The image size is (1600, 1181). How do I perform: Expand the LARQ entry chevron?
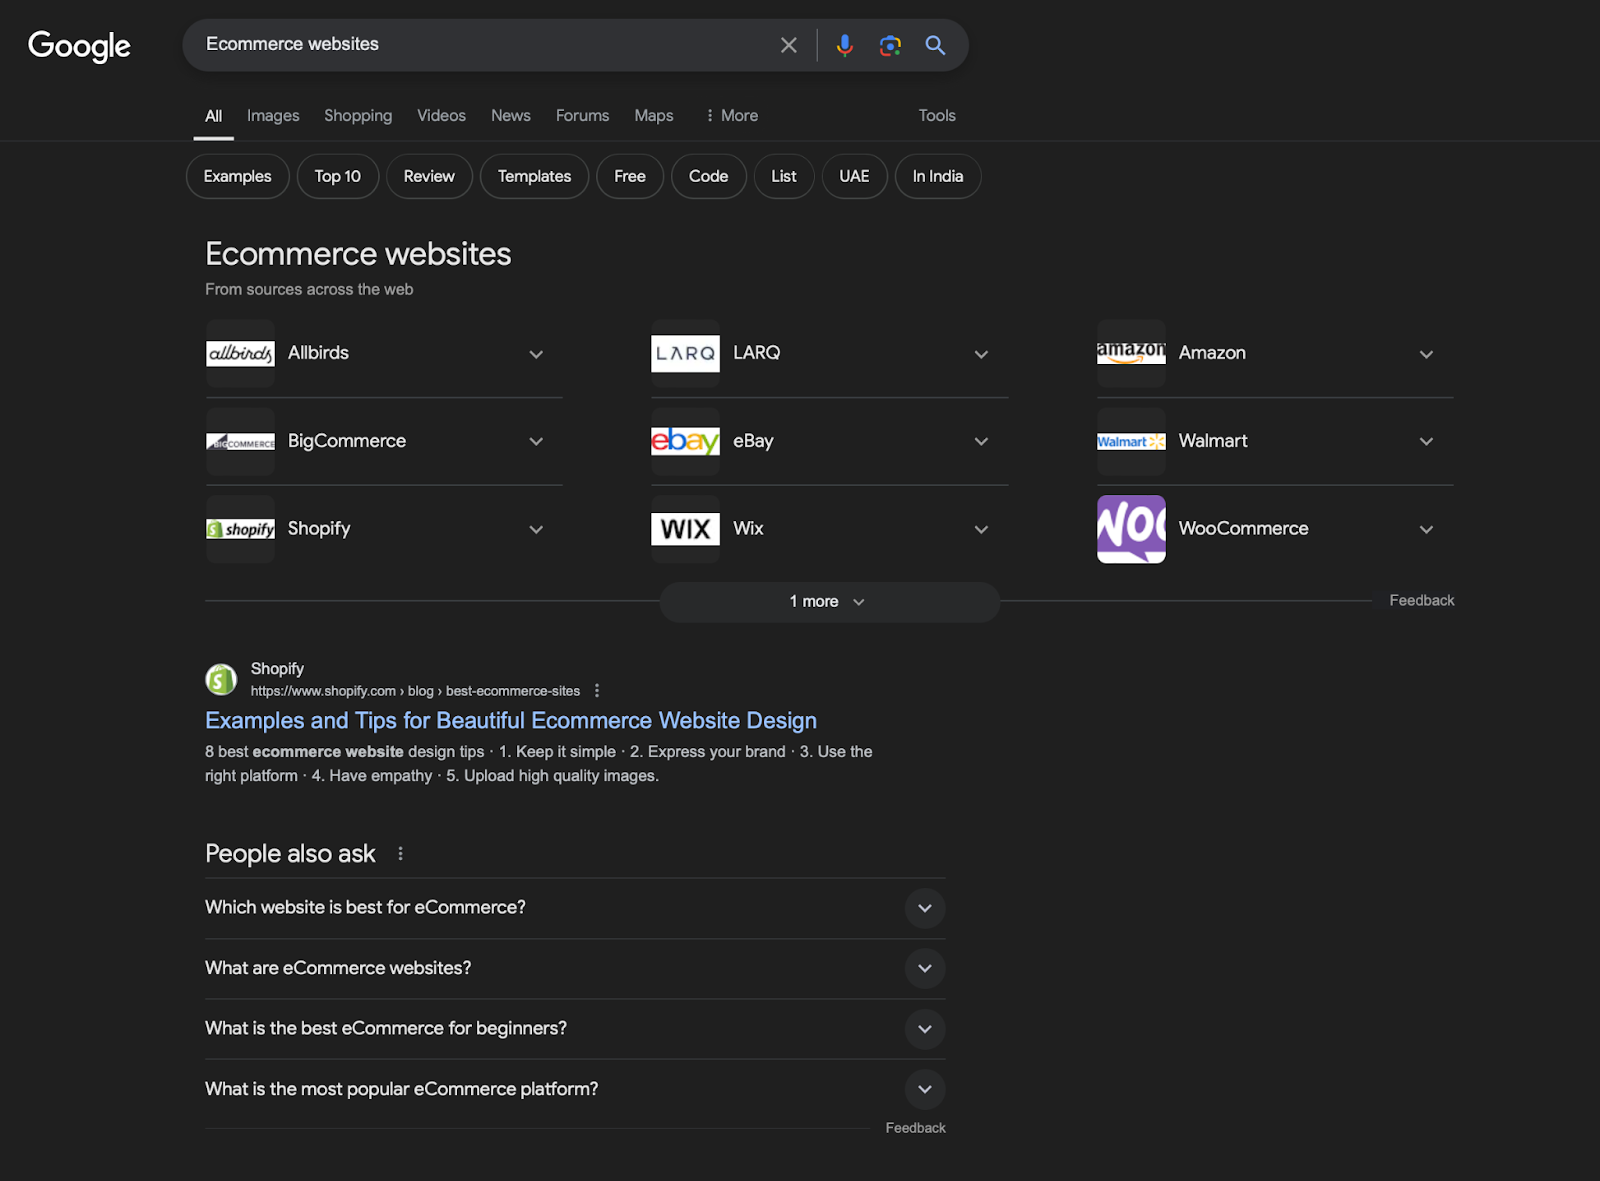(x=981, y=354)
